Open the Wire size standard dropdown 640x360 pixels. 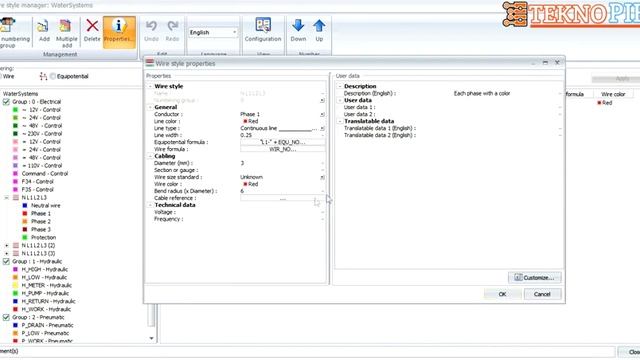(x=322, y=177)
